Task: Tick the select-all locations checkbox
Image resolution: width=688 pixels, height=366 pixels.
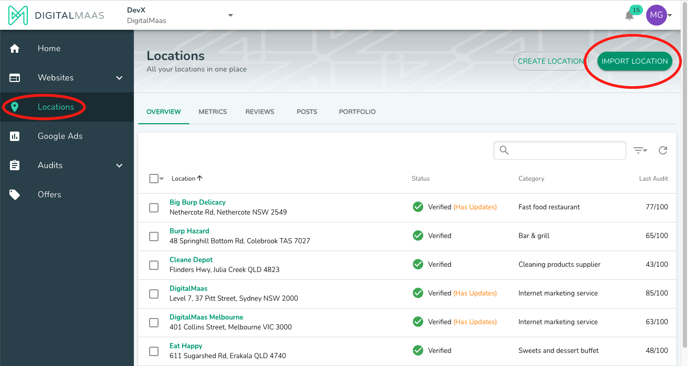Action: [x=154, y=179]
